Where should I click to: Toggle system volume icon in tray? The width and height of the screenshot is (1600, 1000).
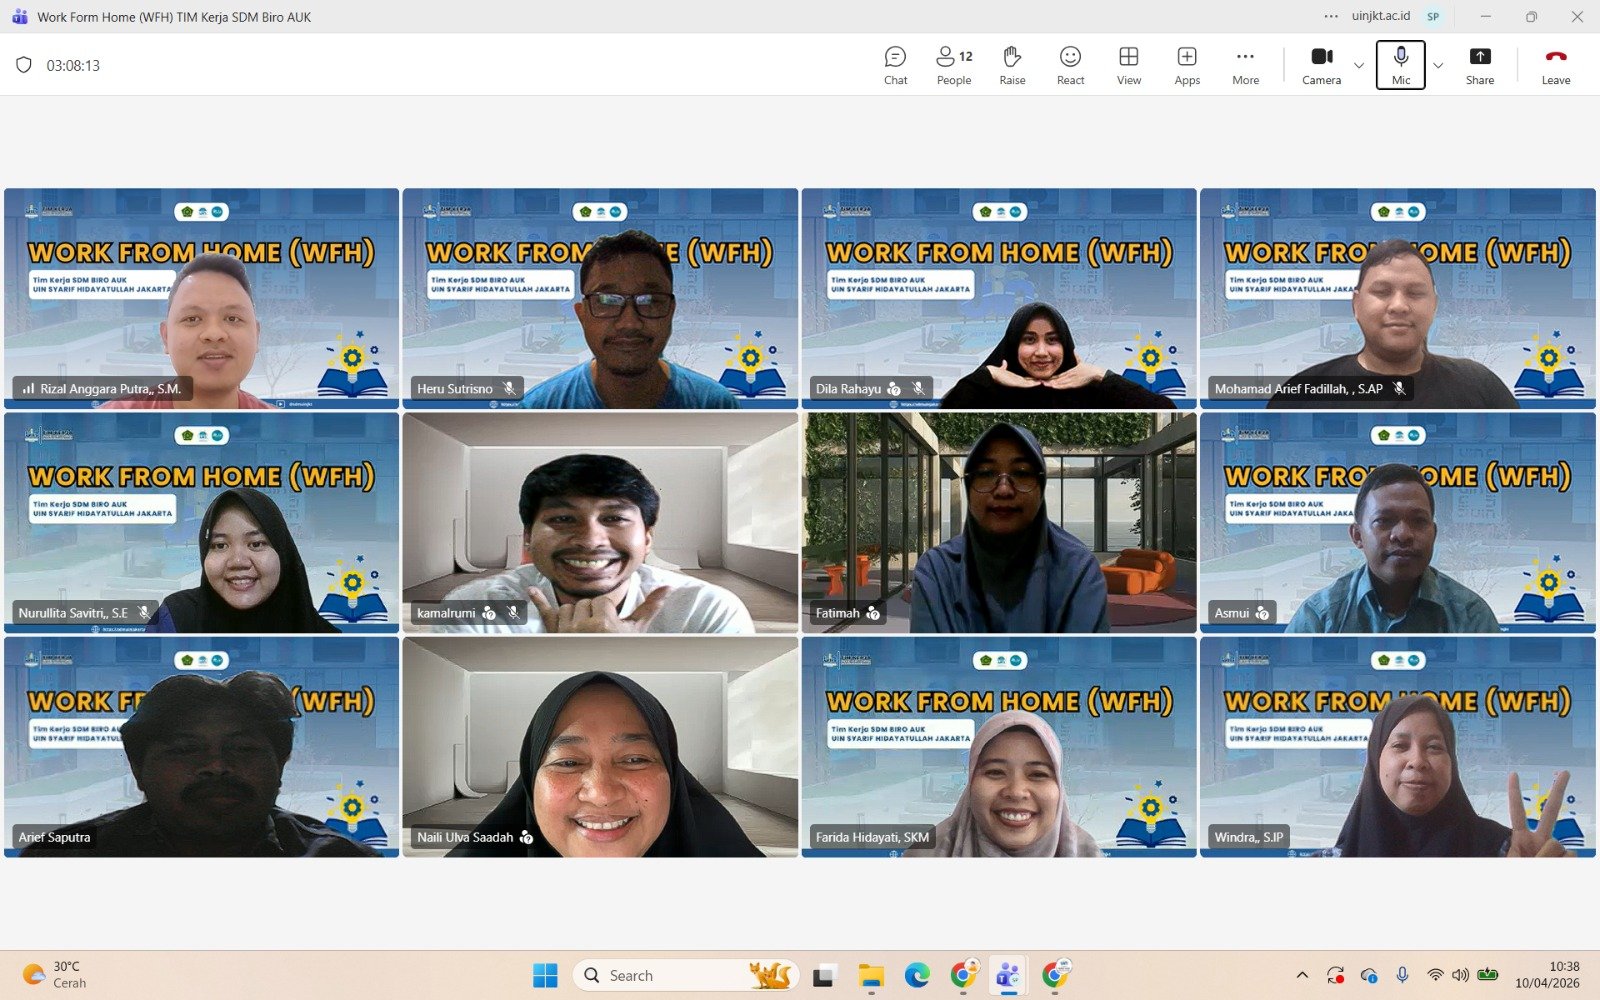(1460, 975)
